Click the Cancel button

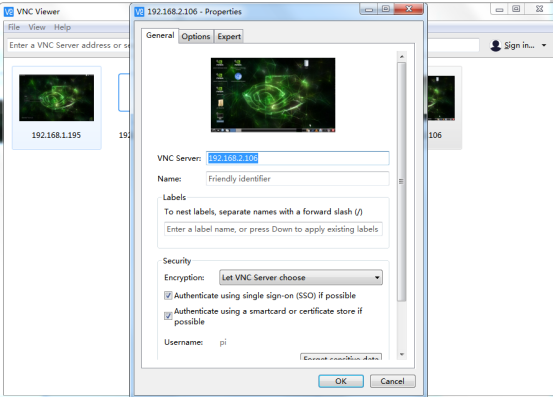[393, 381]
